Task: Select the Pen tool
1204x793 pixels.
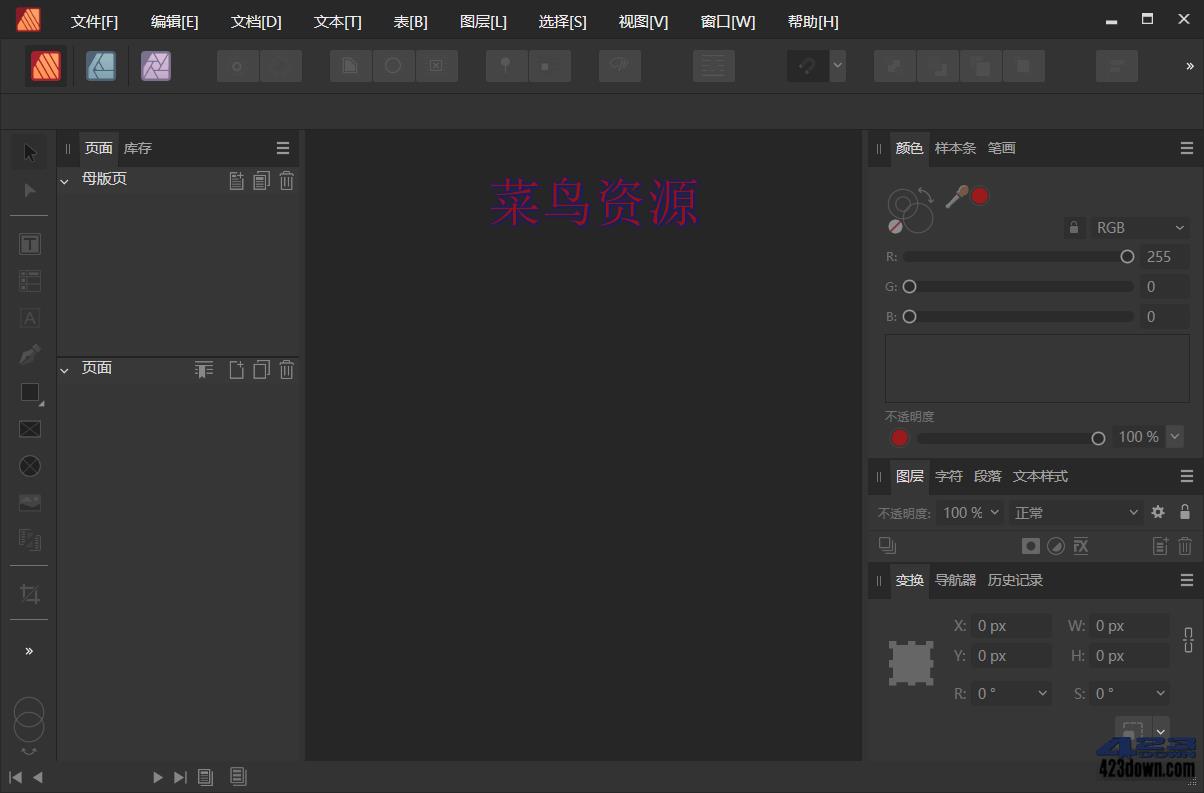Action: [29, 354]
